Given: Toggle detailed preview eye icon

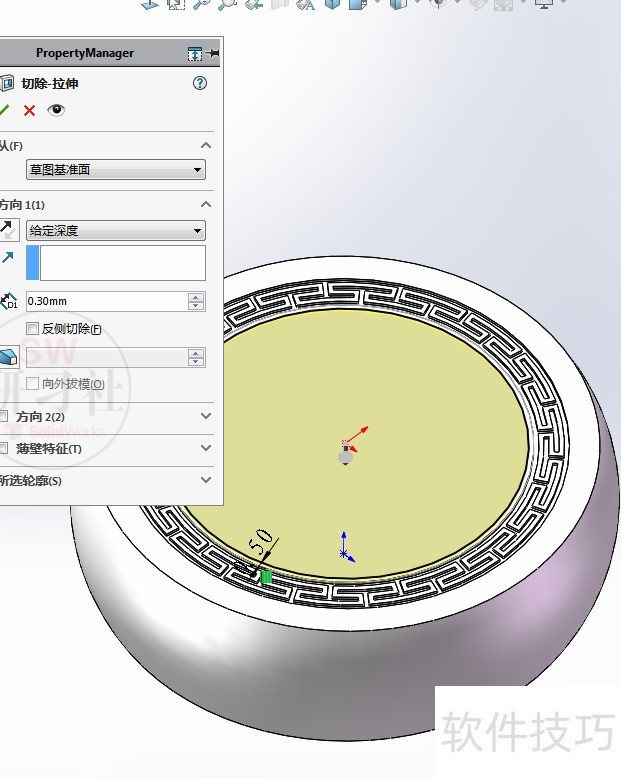Looking at the screenshot, I should [56, 110].
